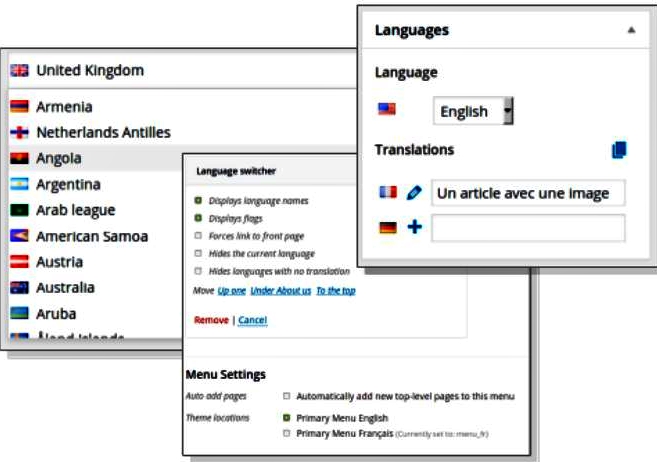Enable Forces link to front page
Viewport: 657px width, 462px height.
tap(198, 236)
